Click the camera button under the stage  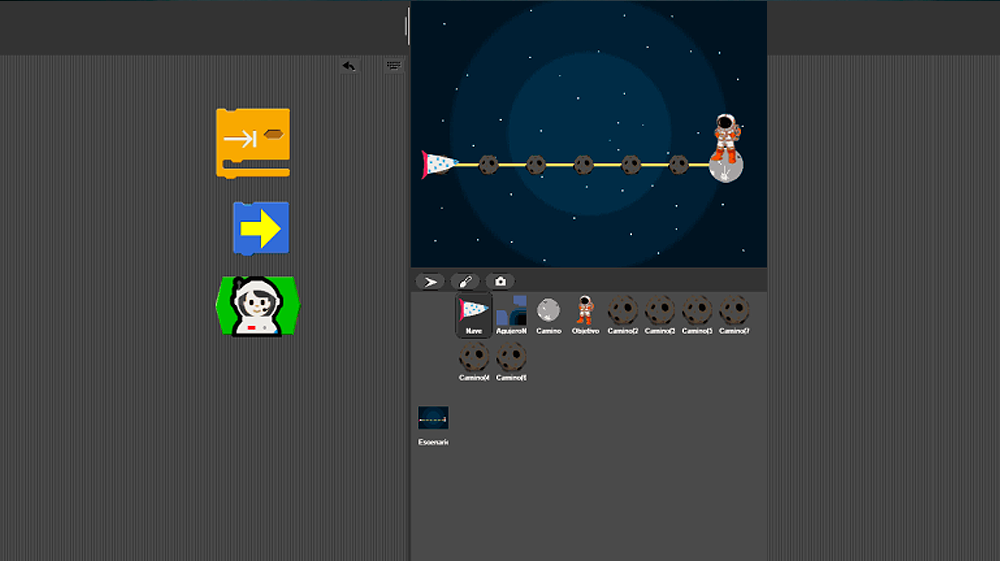[500, 282]
